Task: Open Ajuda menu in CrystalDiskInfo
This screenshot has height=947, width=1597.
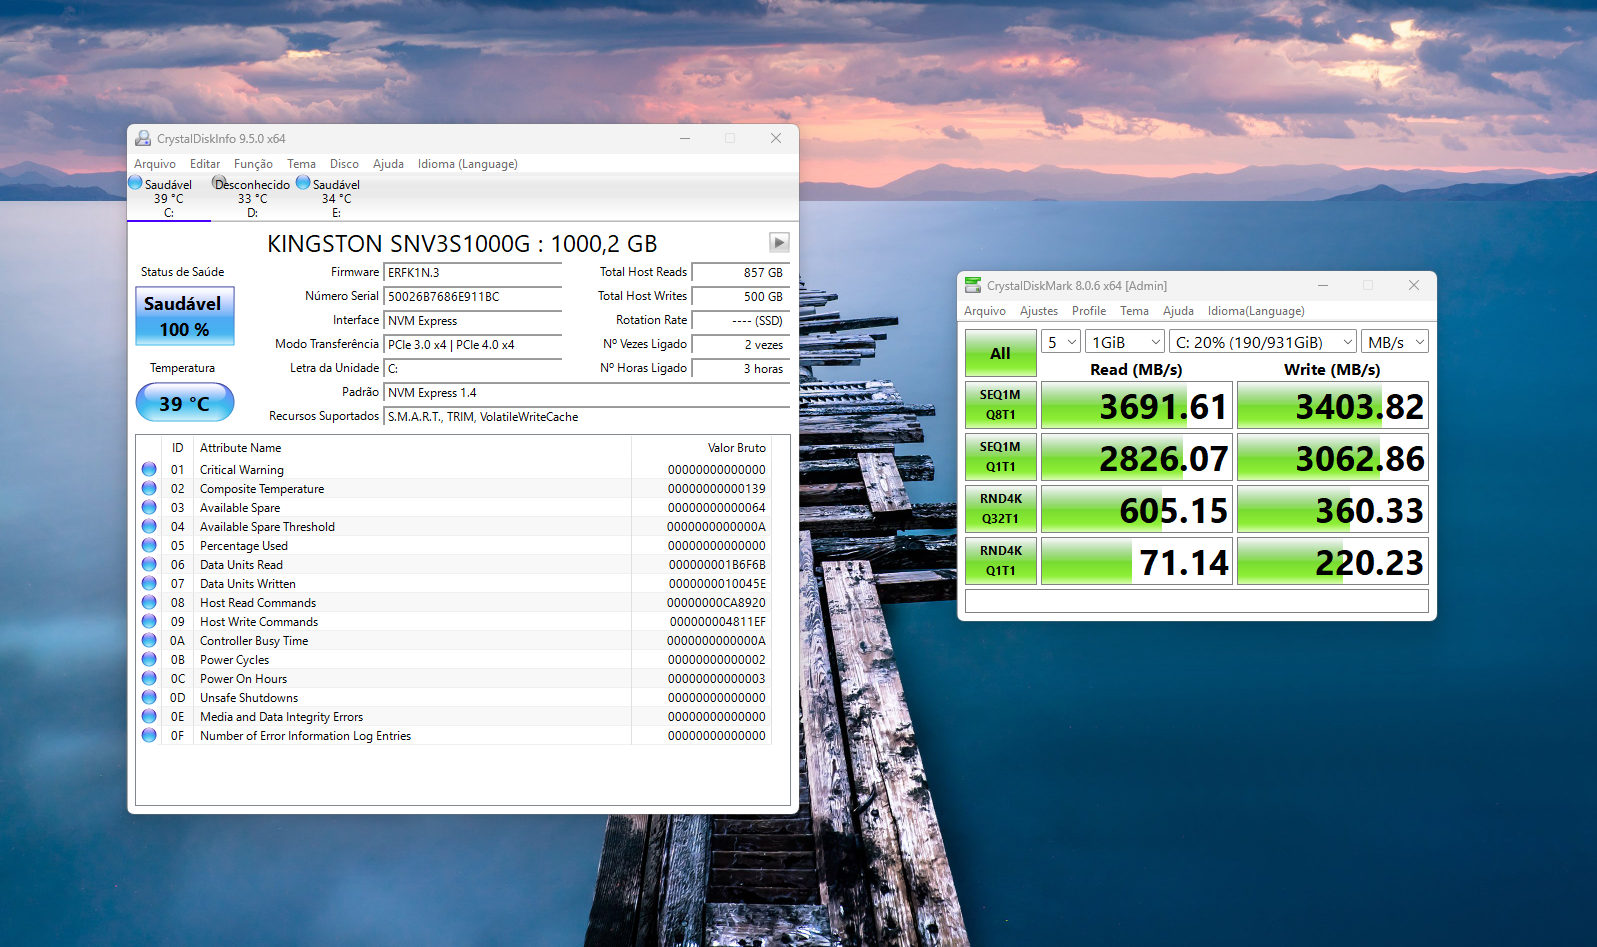Action: point(388,164)
